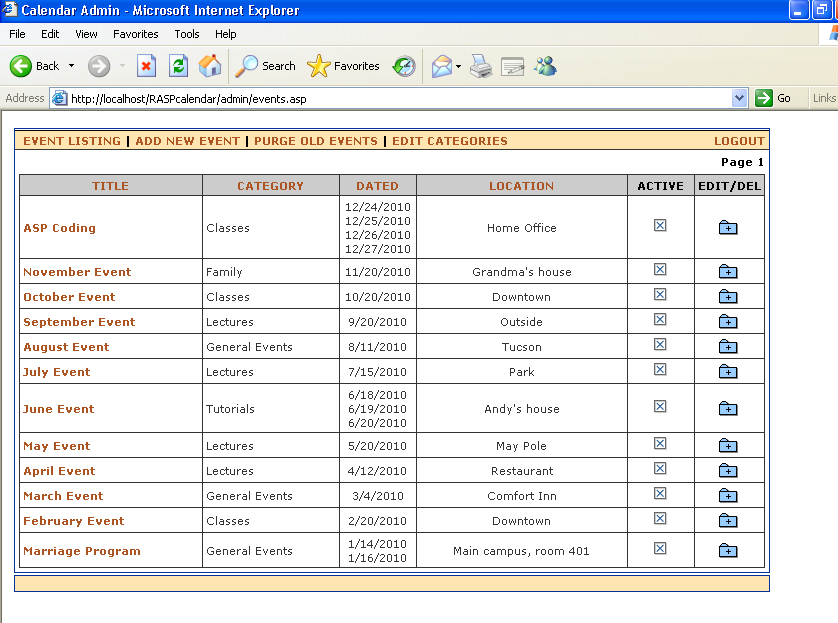Open the Edit menu
Viewport: 838px width, 623px height.
50,34
